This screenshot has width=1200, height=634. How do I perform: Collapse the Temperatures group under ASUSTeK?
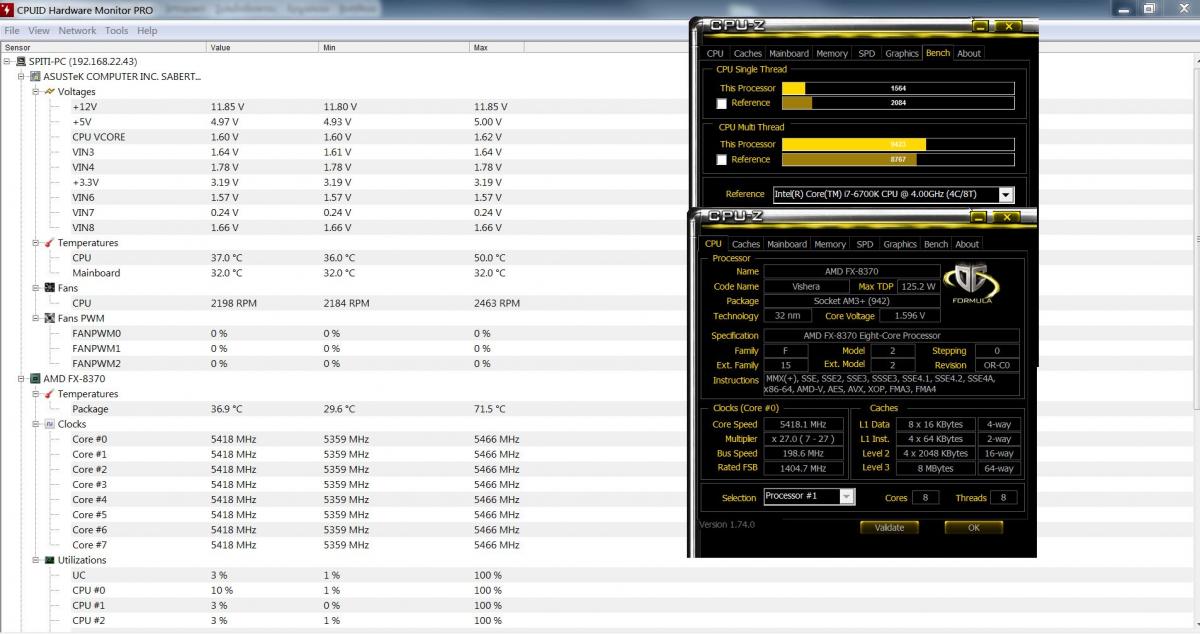tap(36, 243)
